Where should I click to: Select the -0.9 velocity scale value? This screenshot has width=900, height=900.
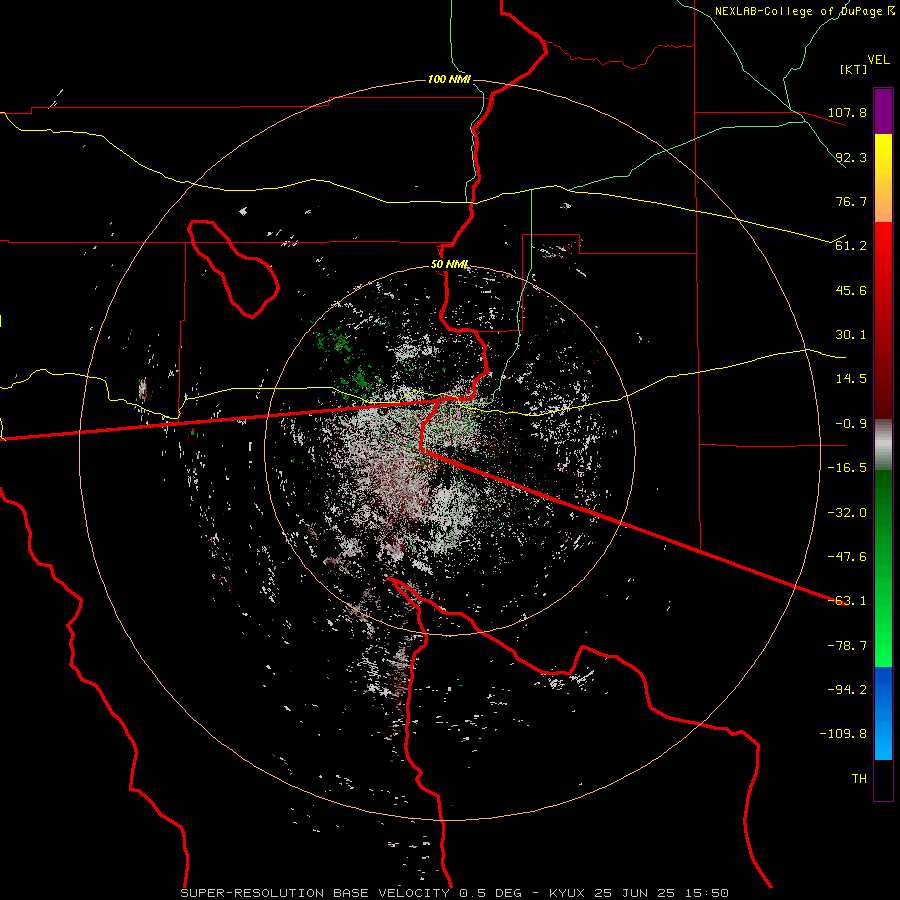pos(847,424)
